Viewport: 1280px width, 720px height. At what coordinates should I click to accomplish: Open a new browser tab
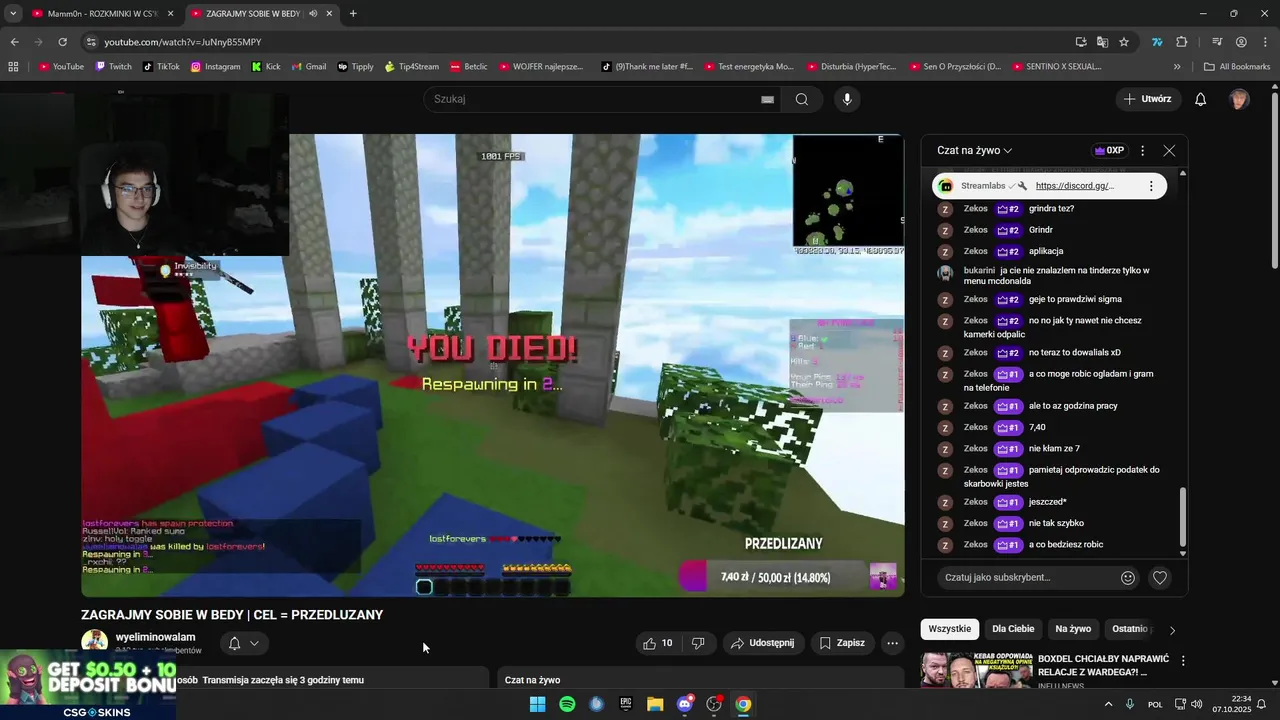(x=353, y=14)
